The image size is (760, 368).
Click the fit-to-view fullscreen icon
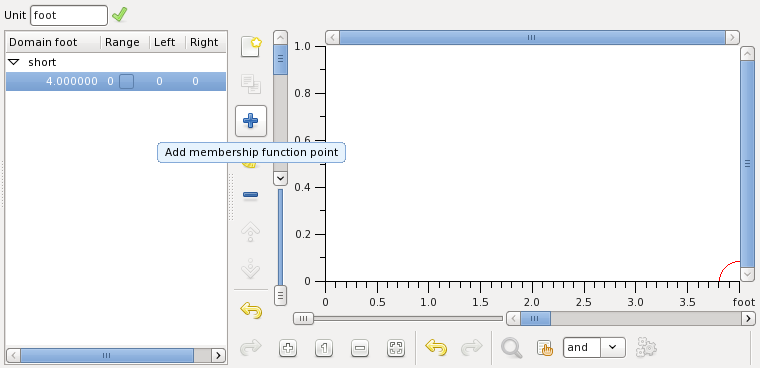tap(396, 348)
